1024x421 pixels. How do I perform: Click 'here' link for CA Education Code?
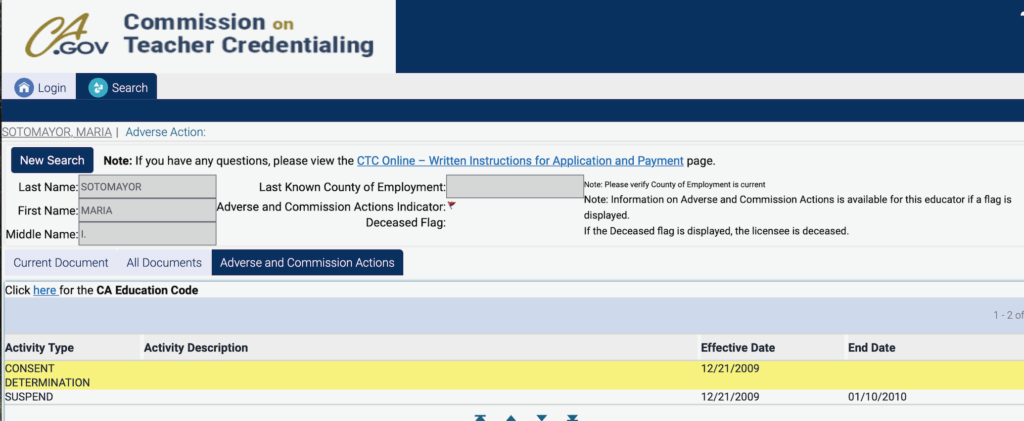[44, 290]
